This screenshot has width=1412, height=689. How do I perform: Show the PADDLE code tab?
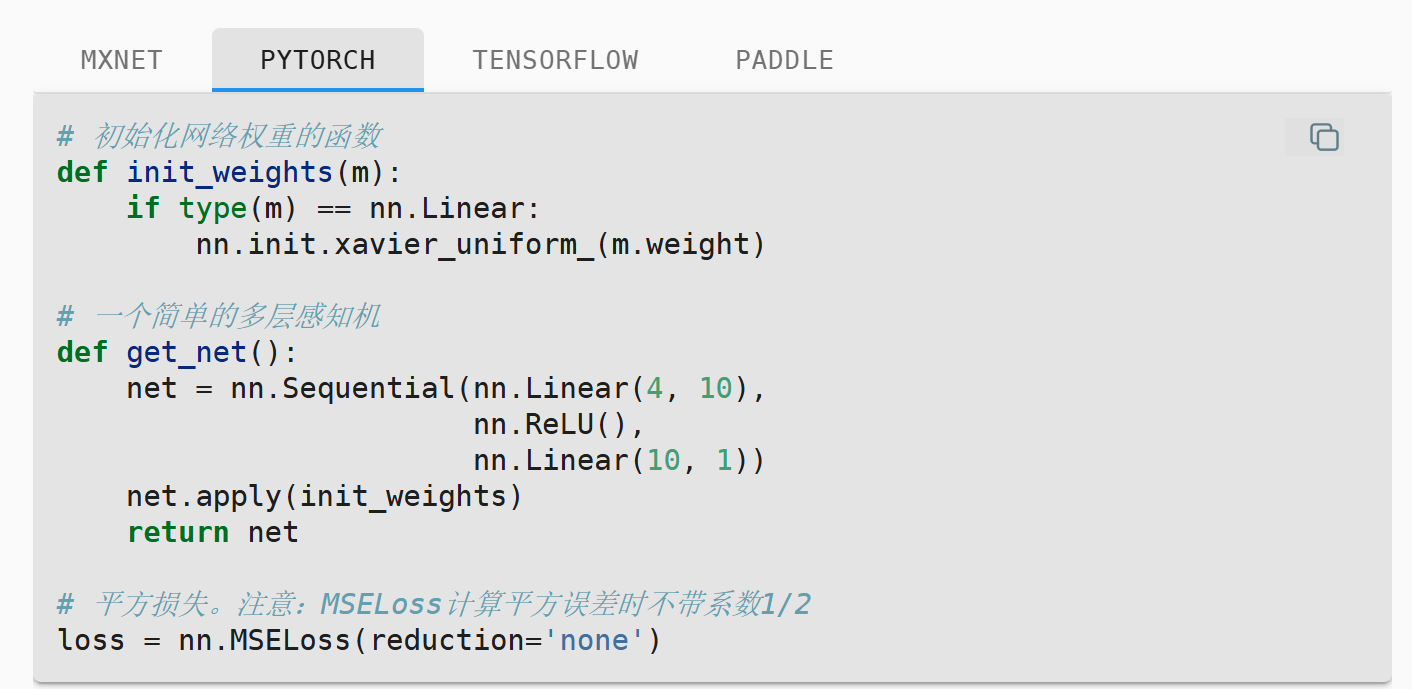point(784,60)
